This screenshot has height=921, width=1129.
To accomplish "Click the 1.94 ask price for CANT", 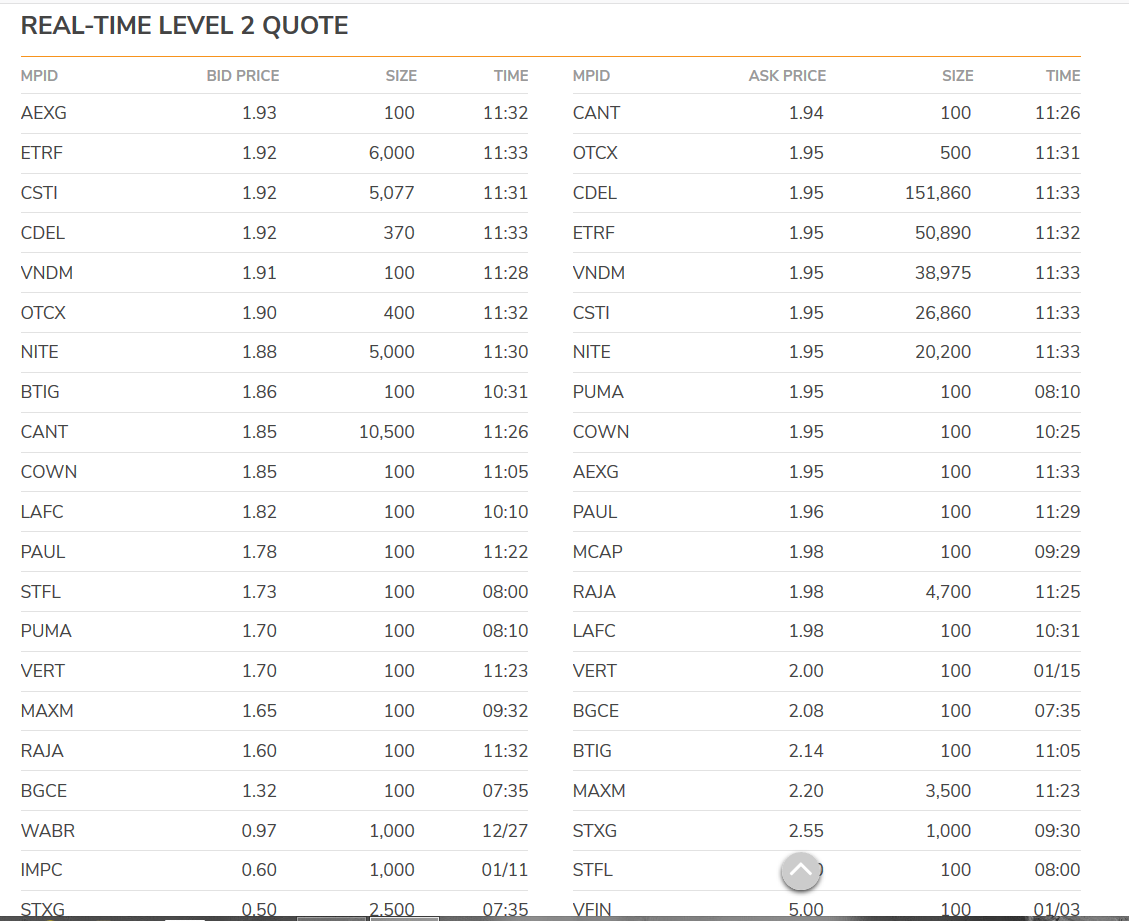I will (x=806, y=113).
